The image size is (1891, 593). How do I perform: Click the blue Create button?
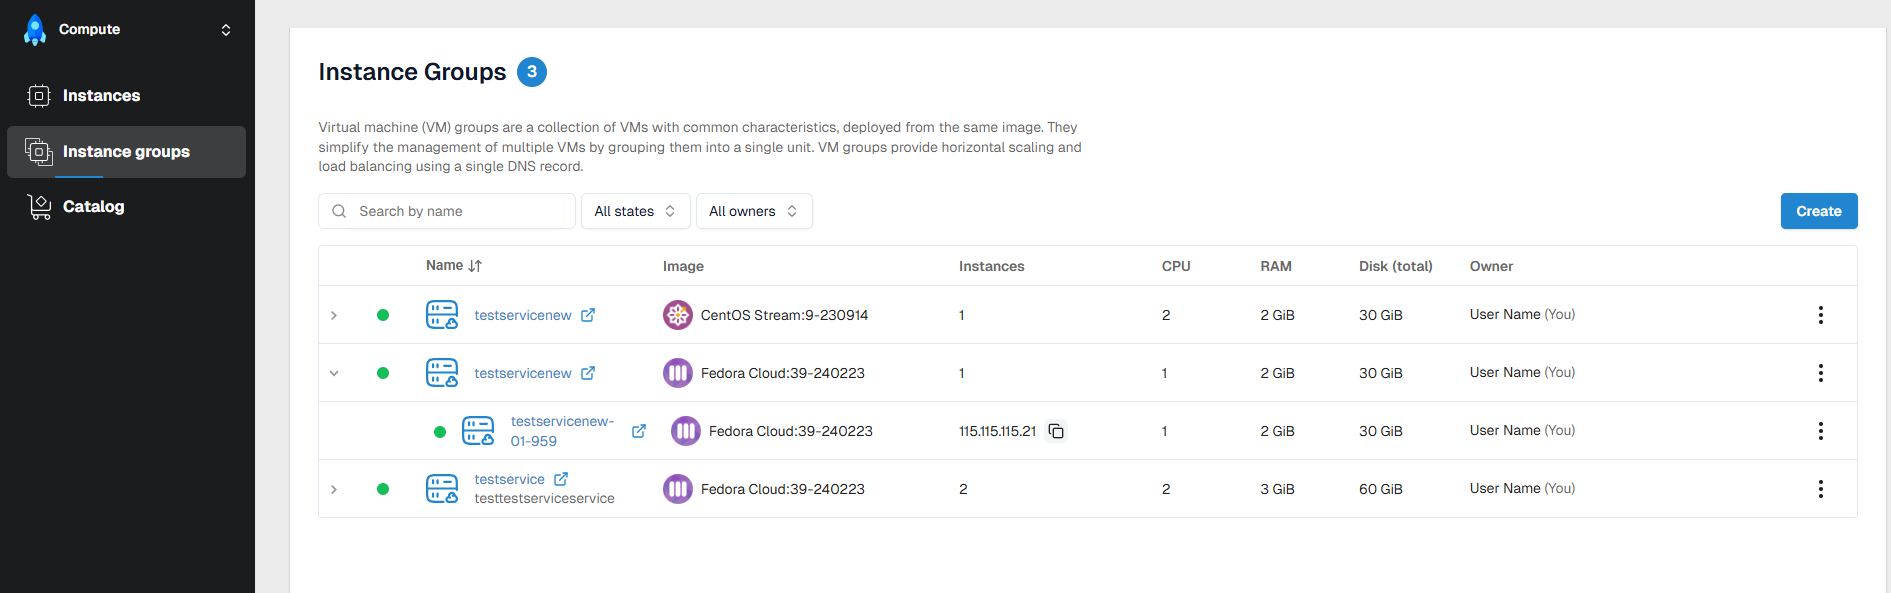[1818, 211]
